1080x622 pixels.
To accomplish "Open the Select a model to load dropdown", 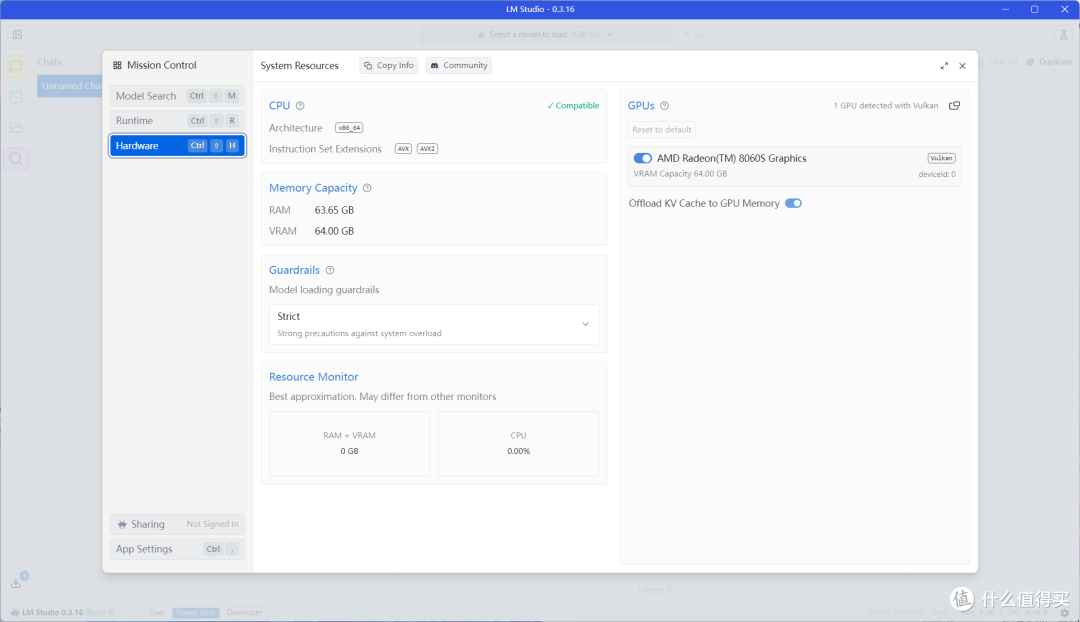I will [x=545, y=34].
